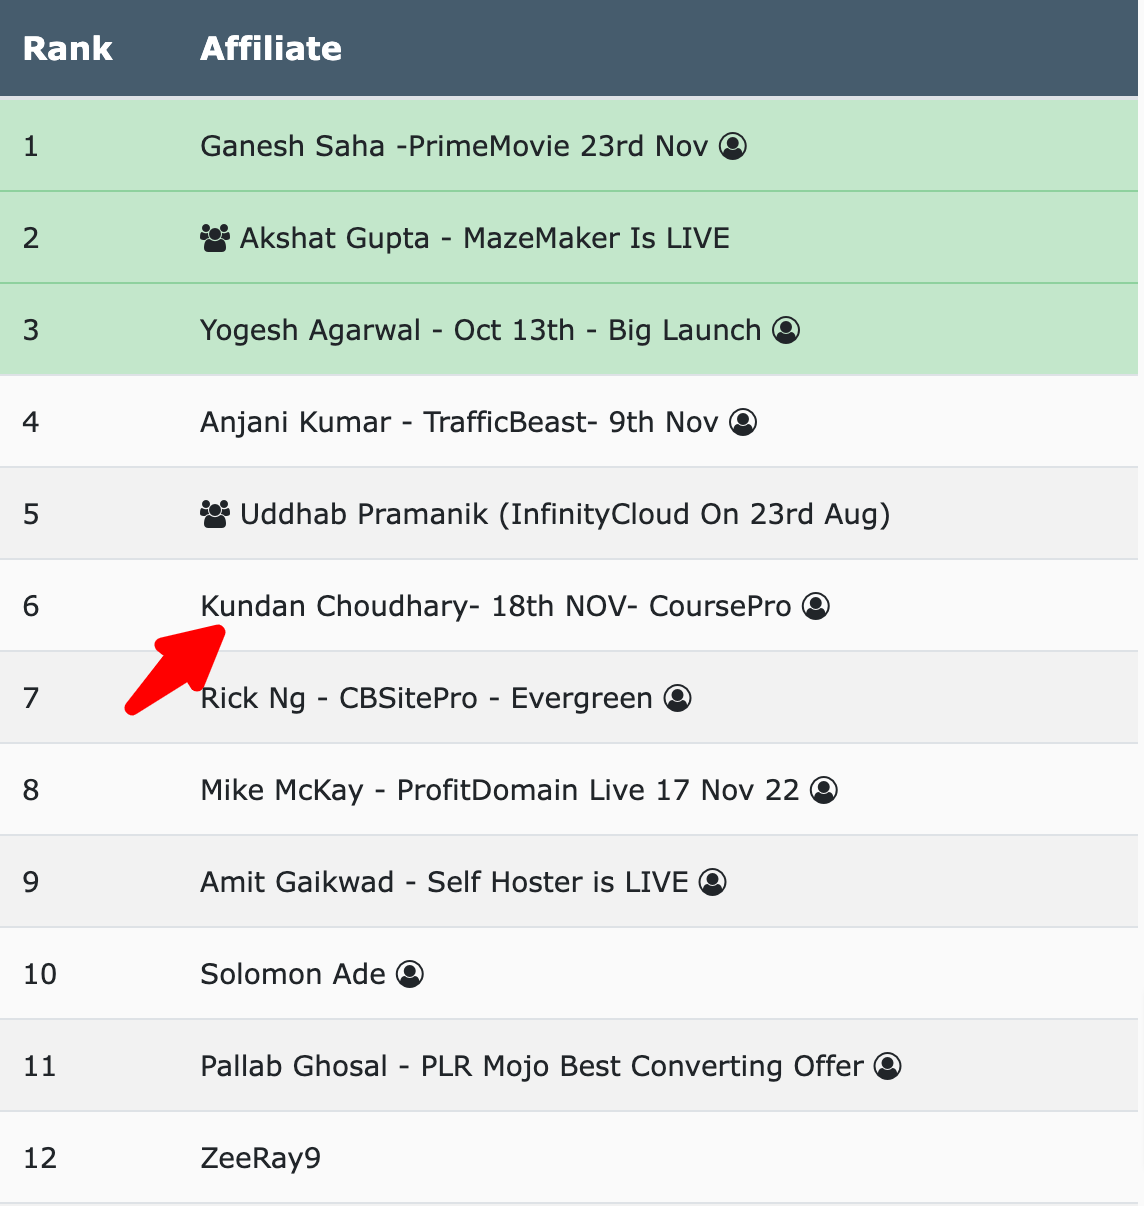
Task: Click Mike McKay ProfitDomain Live text
Action: coord(500,790)
